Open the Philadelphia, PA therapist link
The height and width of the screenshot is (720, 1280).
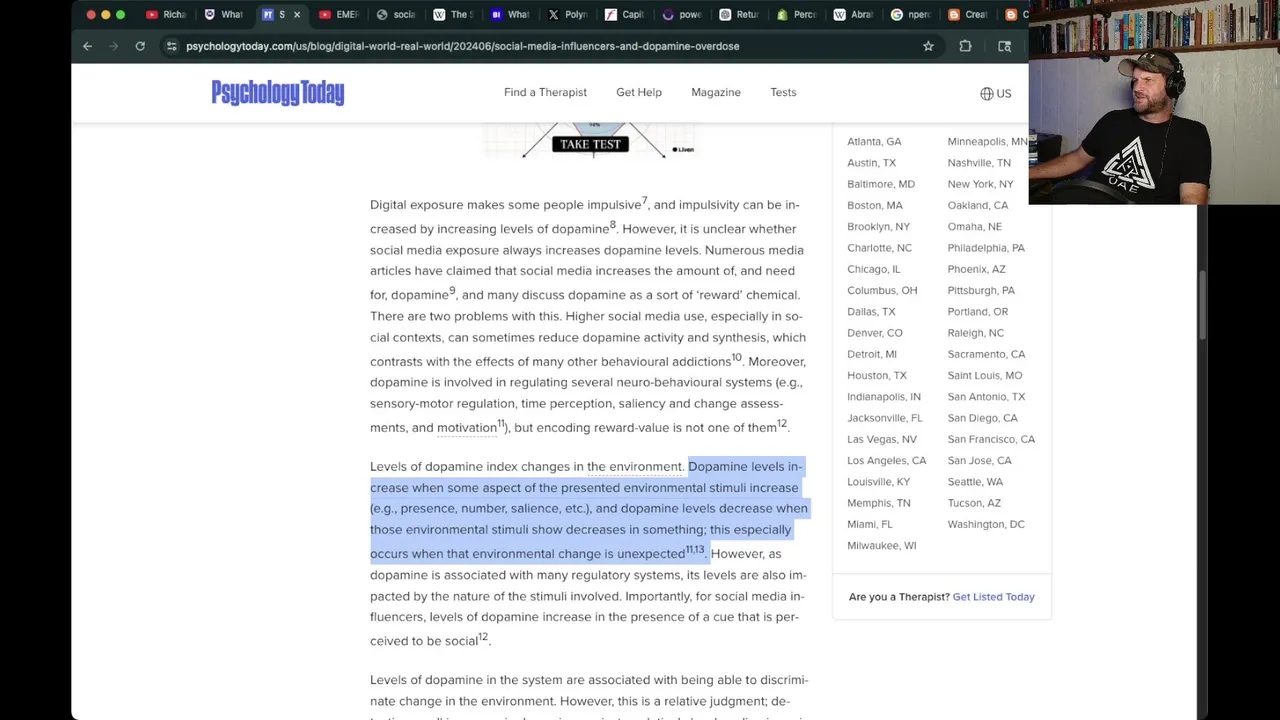(x=986, y=248)
